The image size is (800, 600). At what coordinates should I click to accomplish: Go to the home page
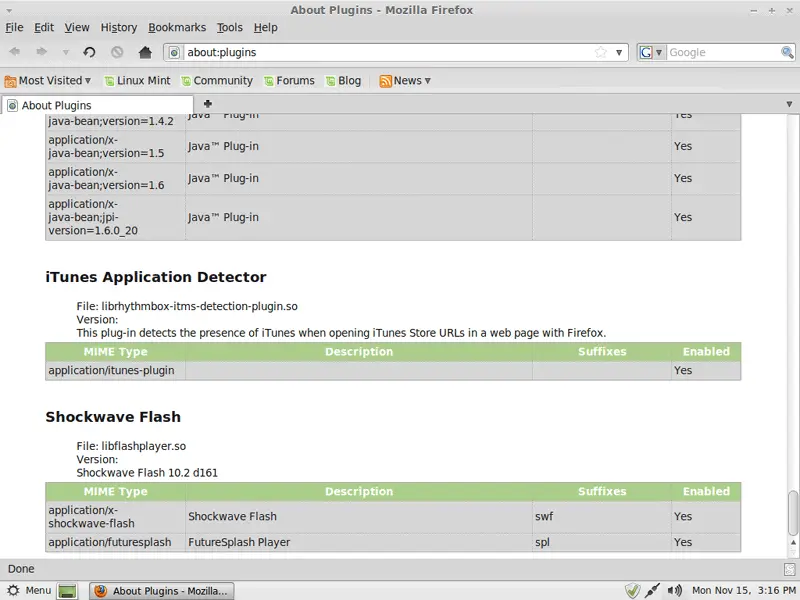click(145, 52)
